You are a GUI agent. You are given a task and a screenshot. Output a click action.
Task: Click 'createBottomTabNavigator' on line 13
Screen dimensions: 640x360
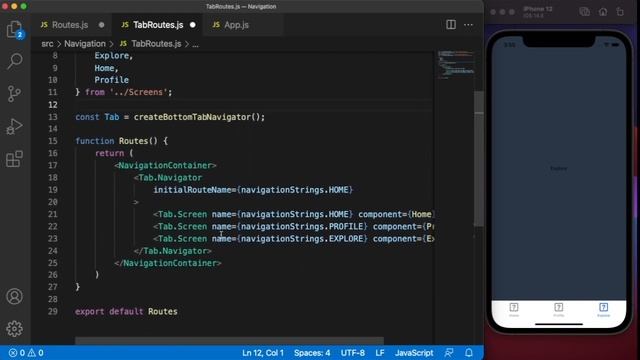[192, 117]
